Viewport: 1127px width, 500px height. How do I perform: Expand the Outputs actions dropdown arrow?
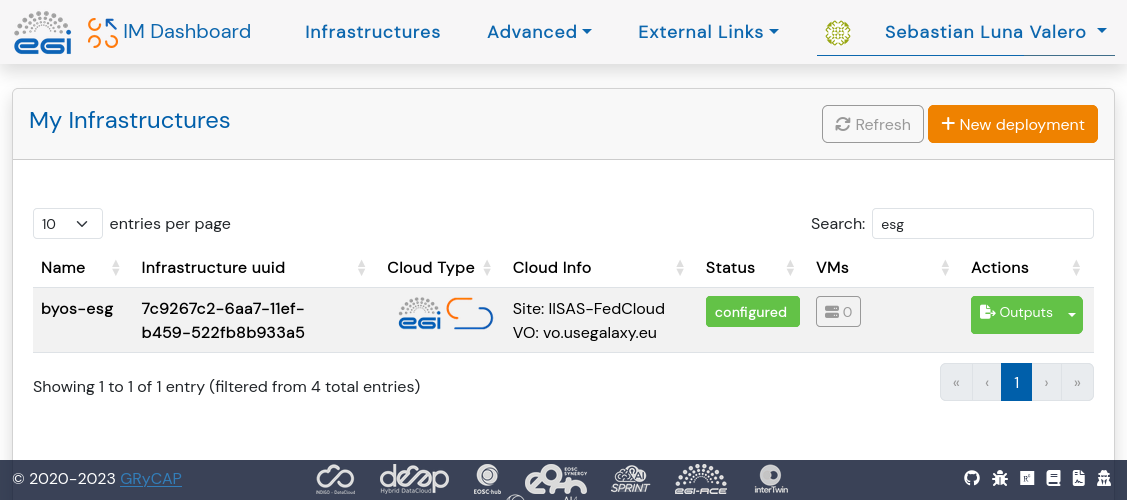point(1072,314)
